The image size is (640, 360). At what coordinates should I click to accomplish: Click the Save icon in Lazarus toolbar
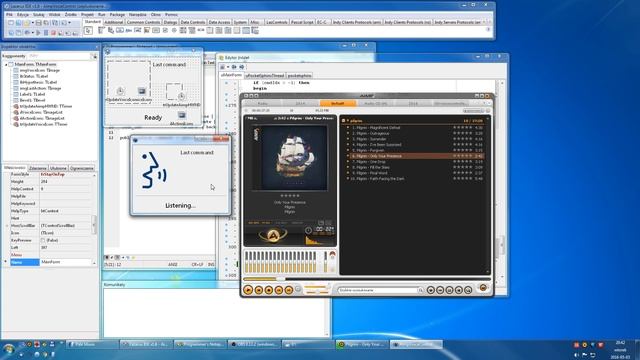[x=38, y=23]
